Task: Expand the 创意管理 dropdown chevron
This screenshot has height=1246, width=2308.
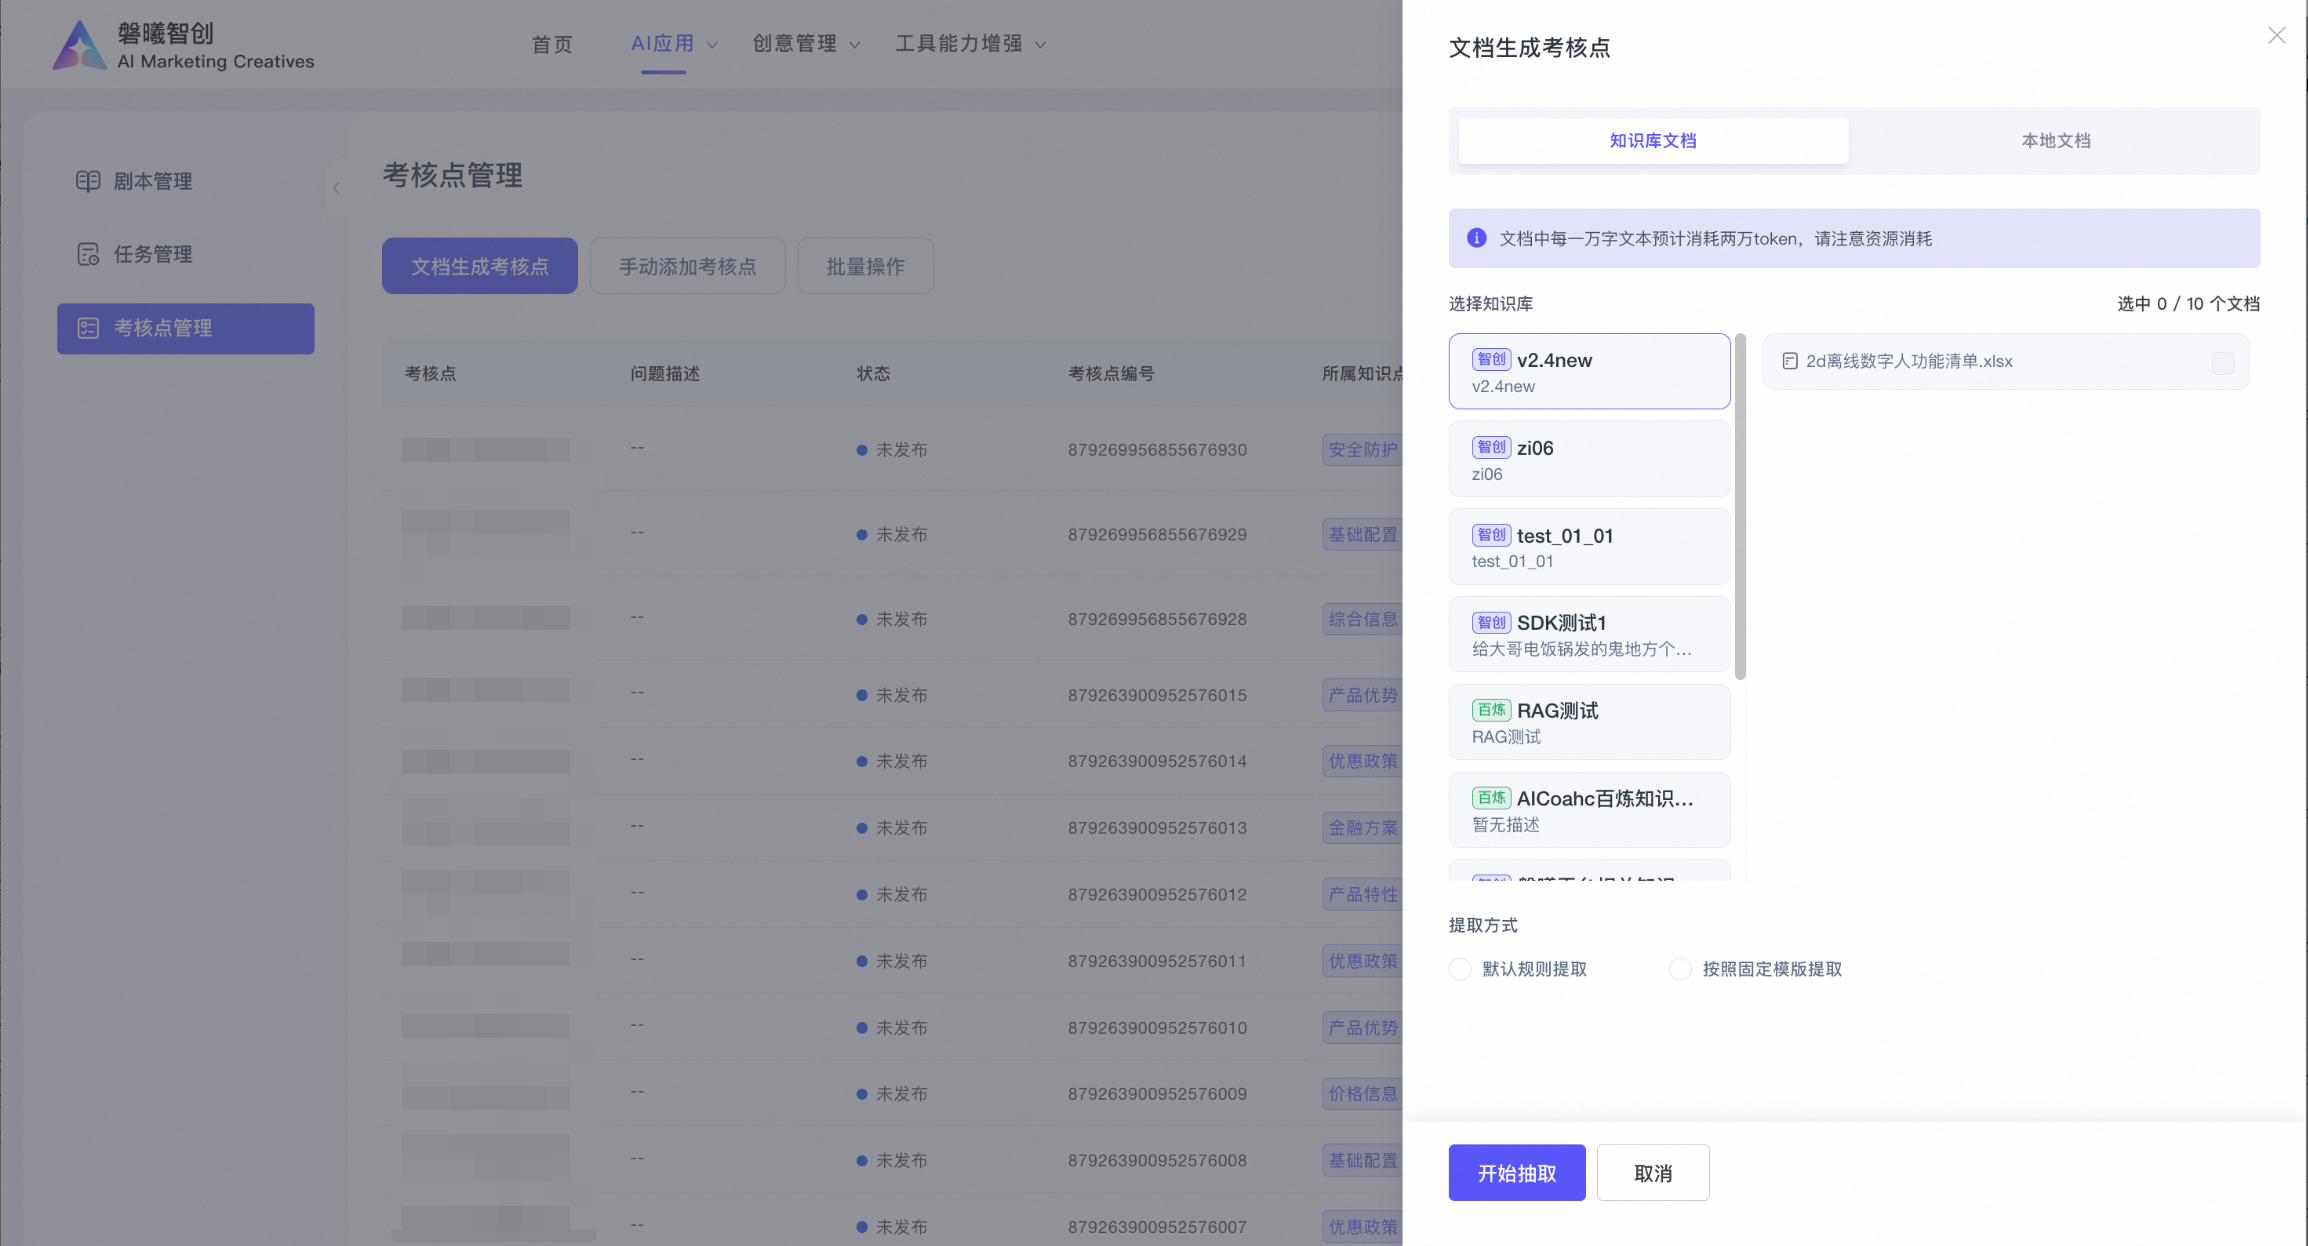Action: point(854,45)
